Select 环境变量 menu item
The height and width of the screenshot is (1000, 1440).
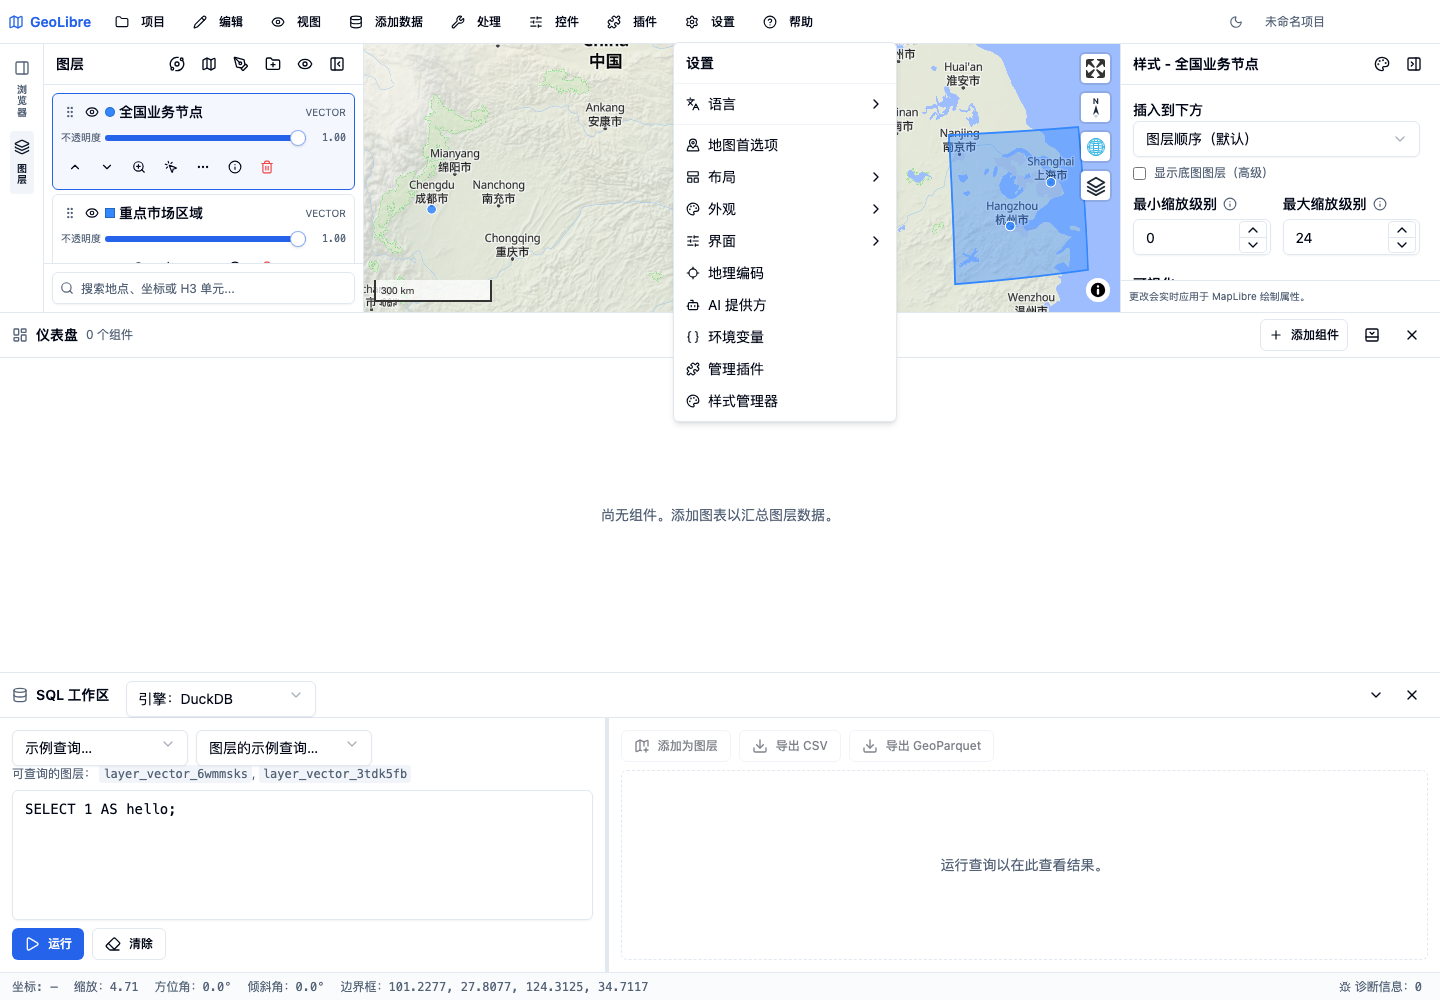[x=784, y=337]
